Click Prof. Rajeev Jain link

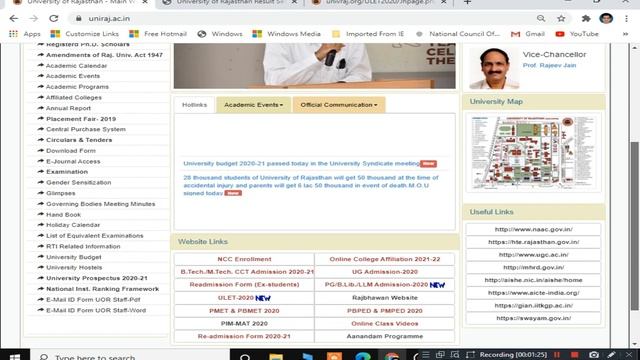tap(549, 65)
